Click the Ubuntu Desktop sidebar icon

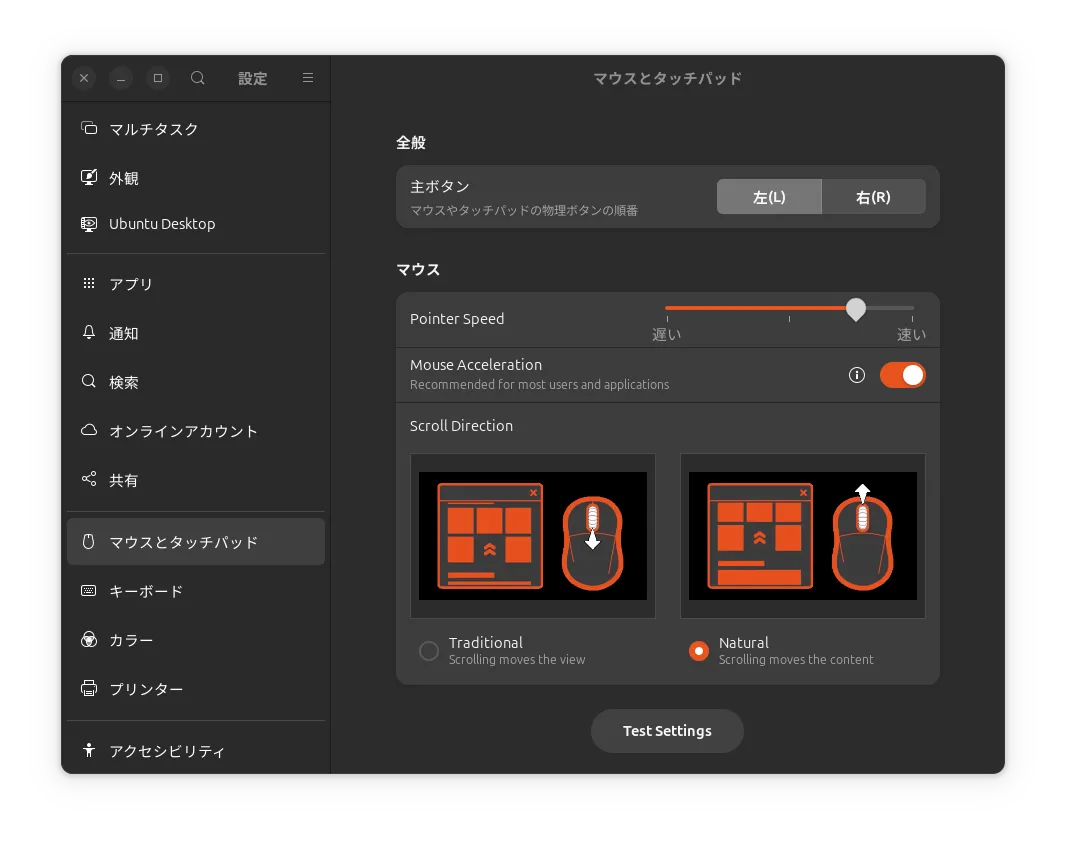(x=89, y=224)
